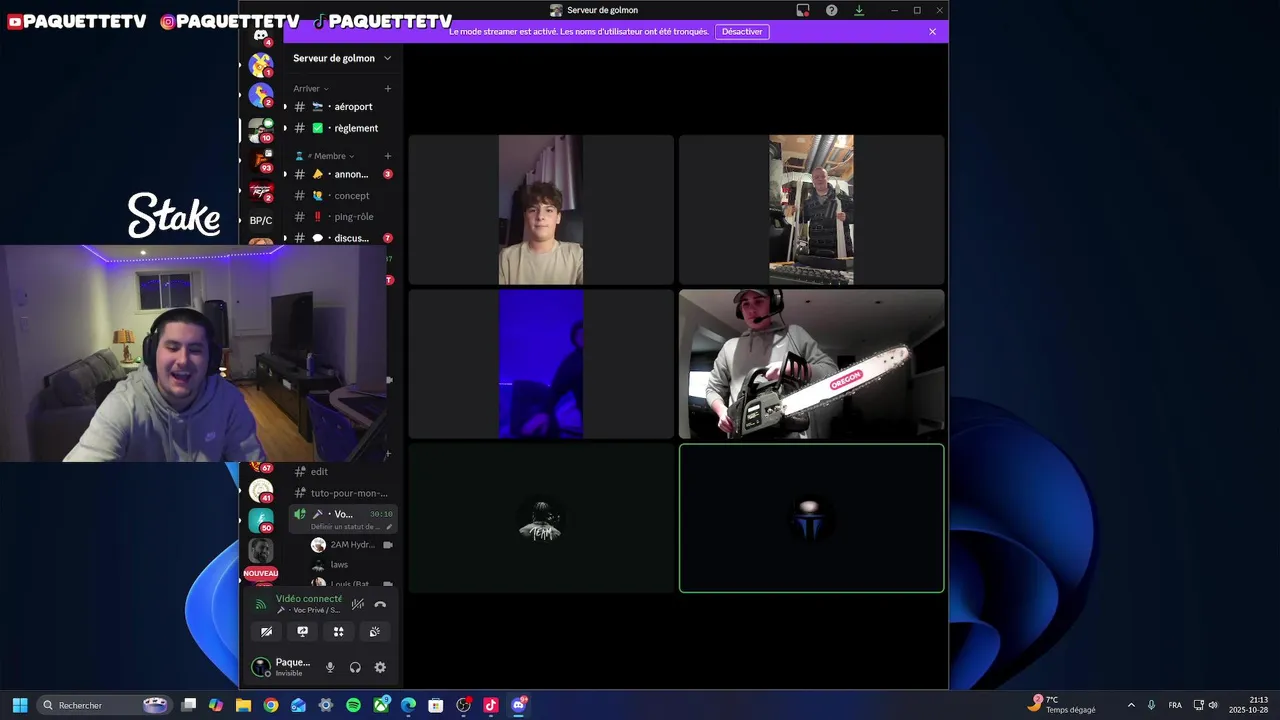
Task: Click the Rechercher taskbar search box
Action: 104,705
